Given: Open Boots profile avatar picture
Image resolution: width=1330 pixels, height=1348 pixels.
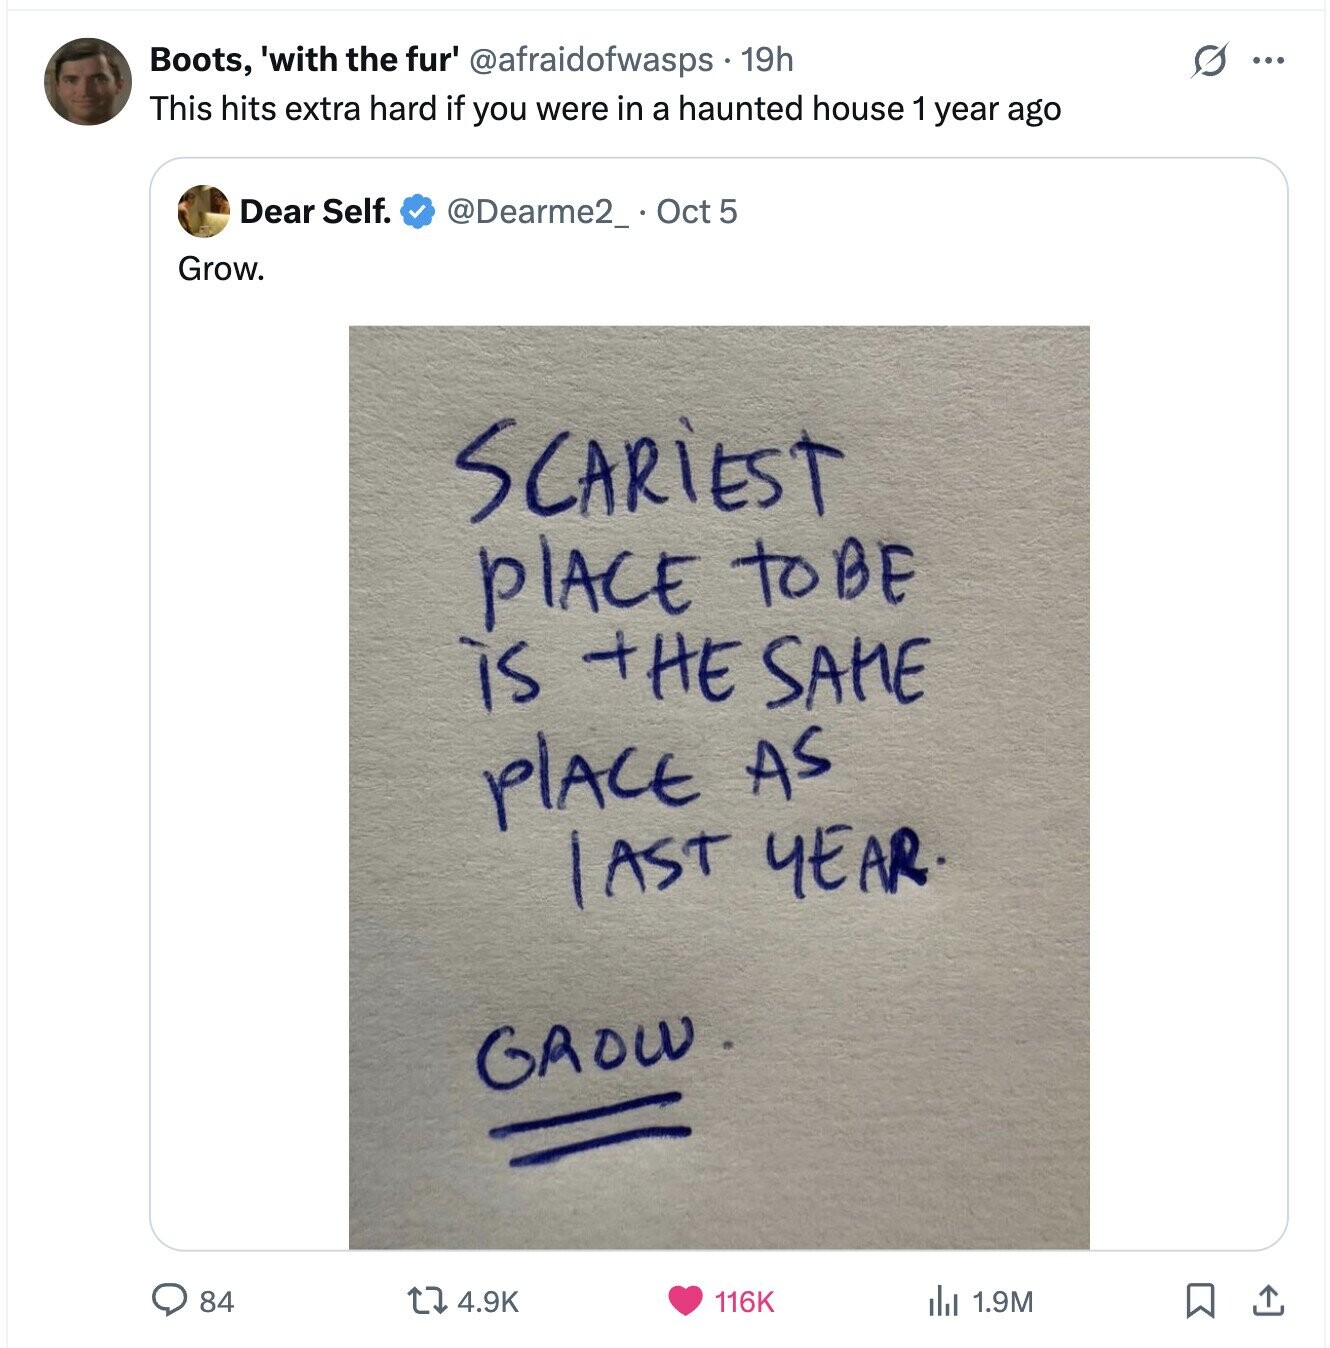Looking at the screenshot, I should tap(88, 81).
